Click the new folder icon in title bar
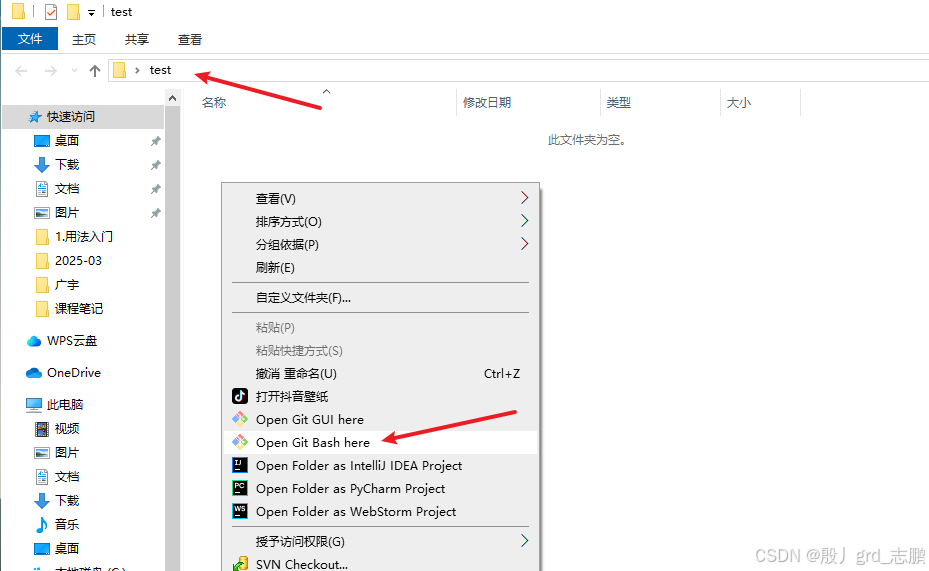This screenshot has width=929, height=571. point(73,11)
